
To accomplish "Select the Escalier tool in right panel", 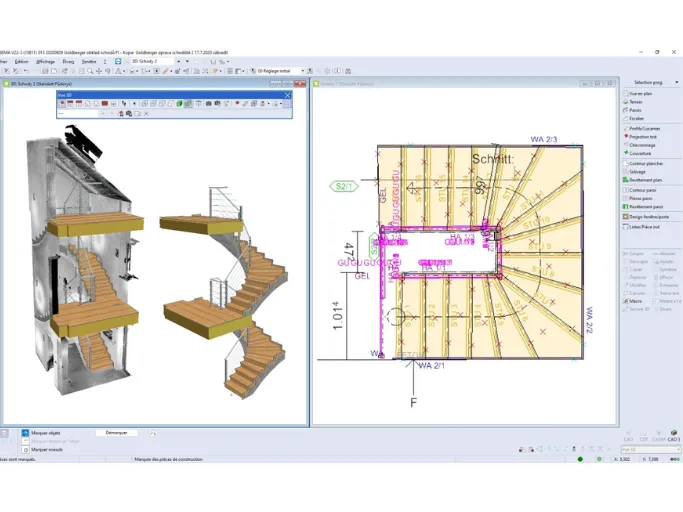I will click(x=636, y=119).
